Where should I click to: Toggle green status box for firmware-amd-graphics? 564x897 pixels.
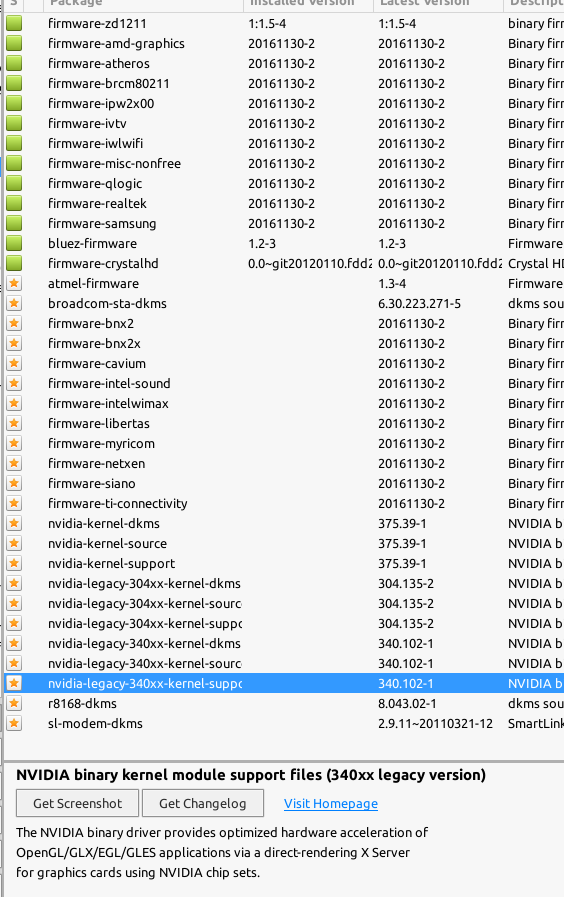coord(14,43)
